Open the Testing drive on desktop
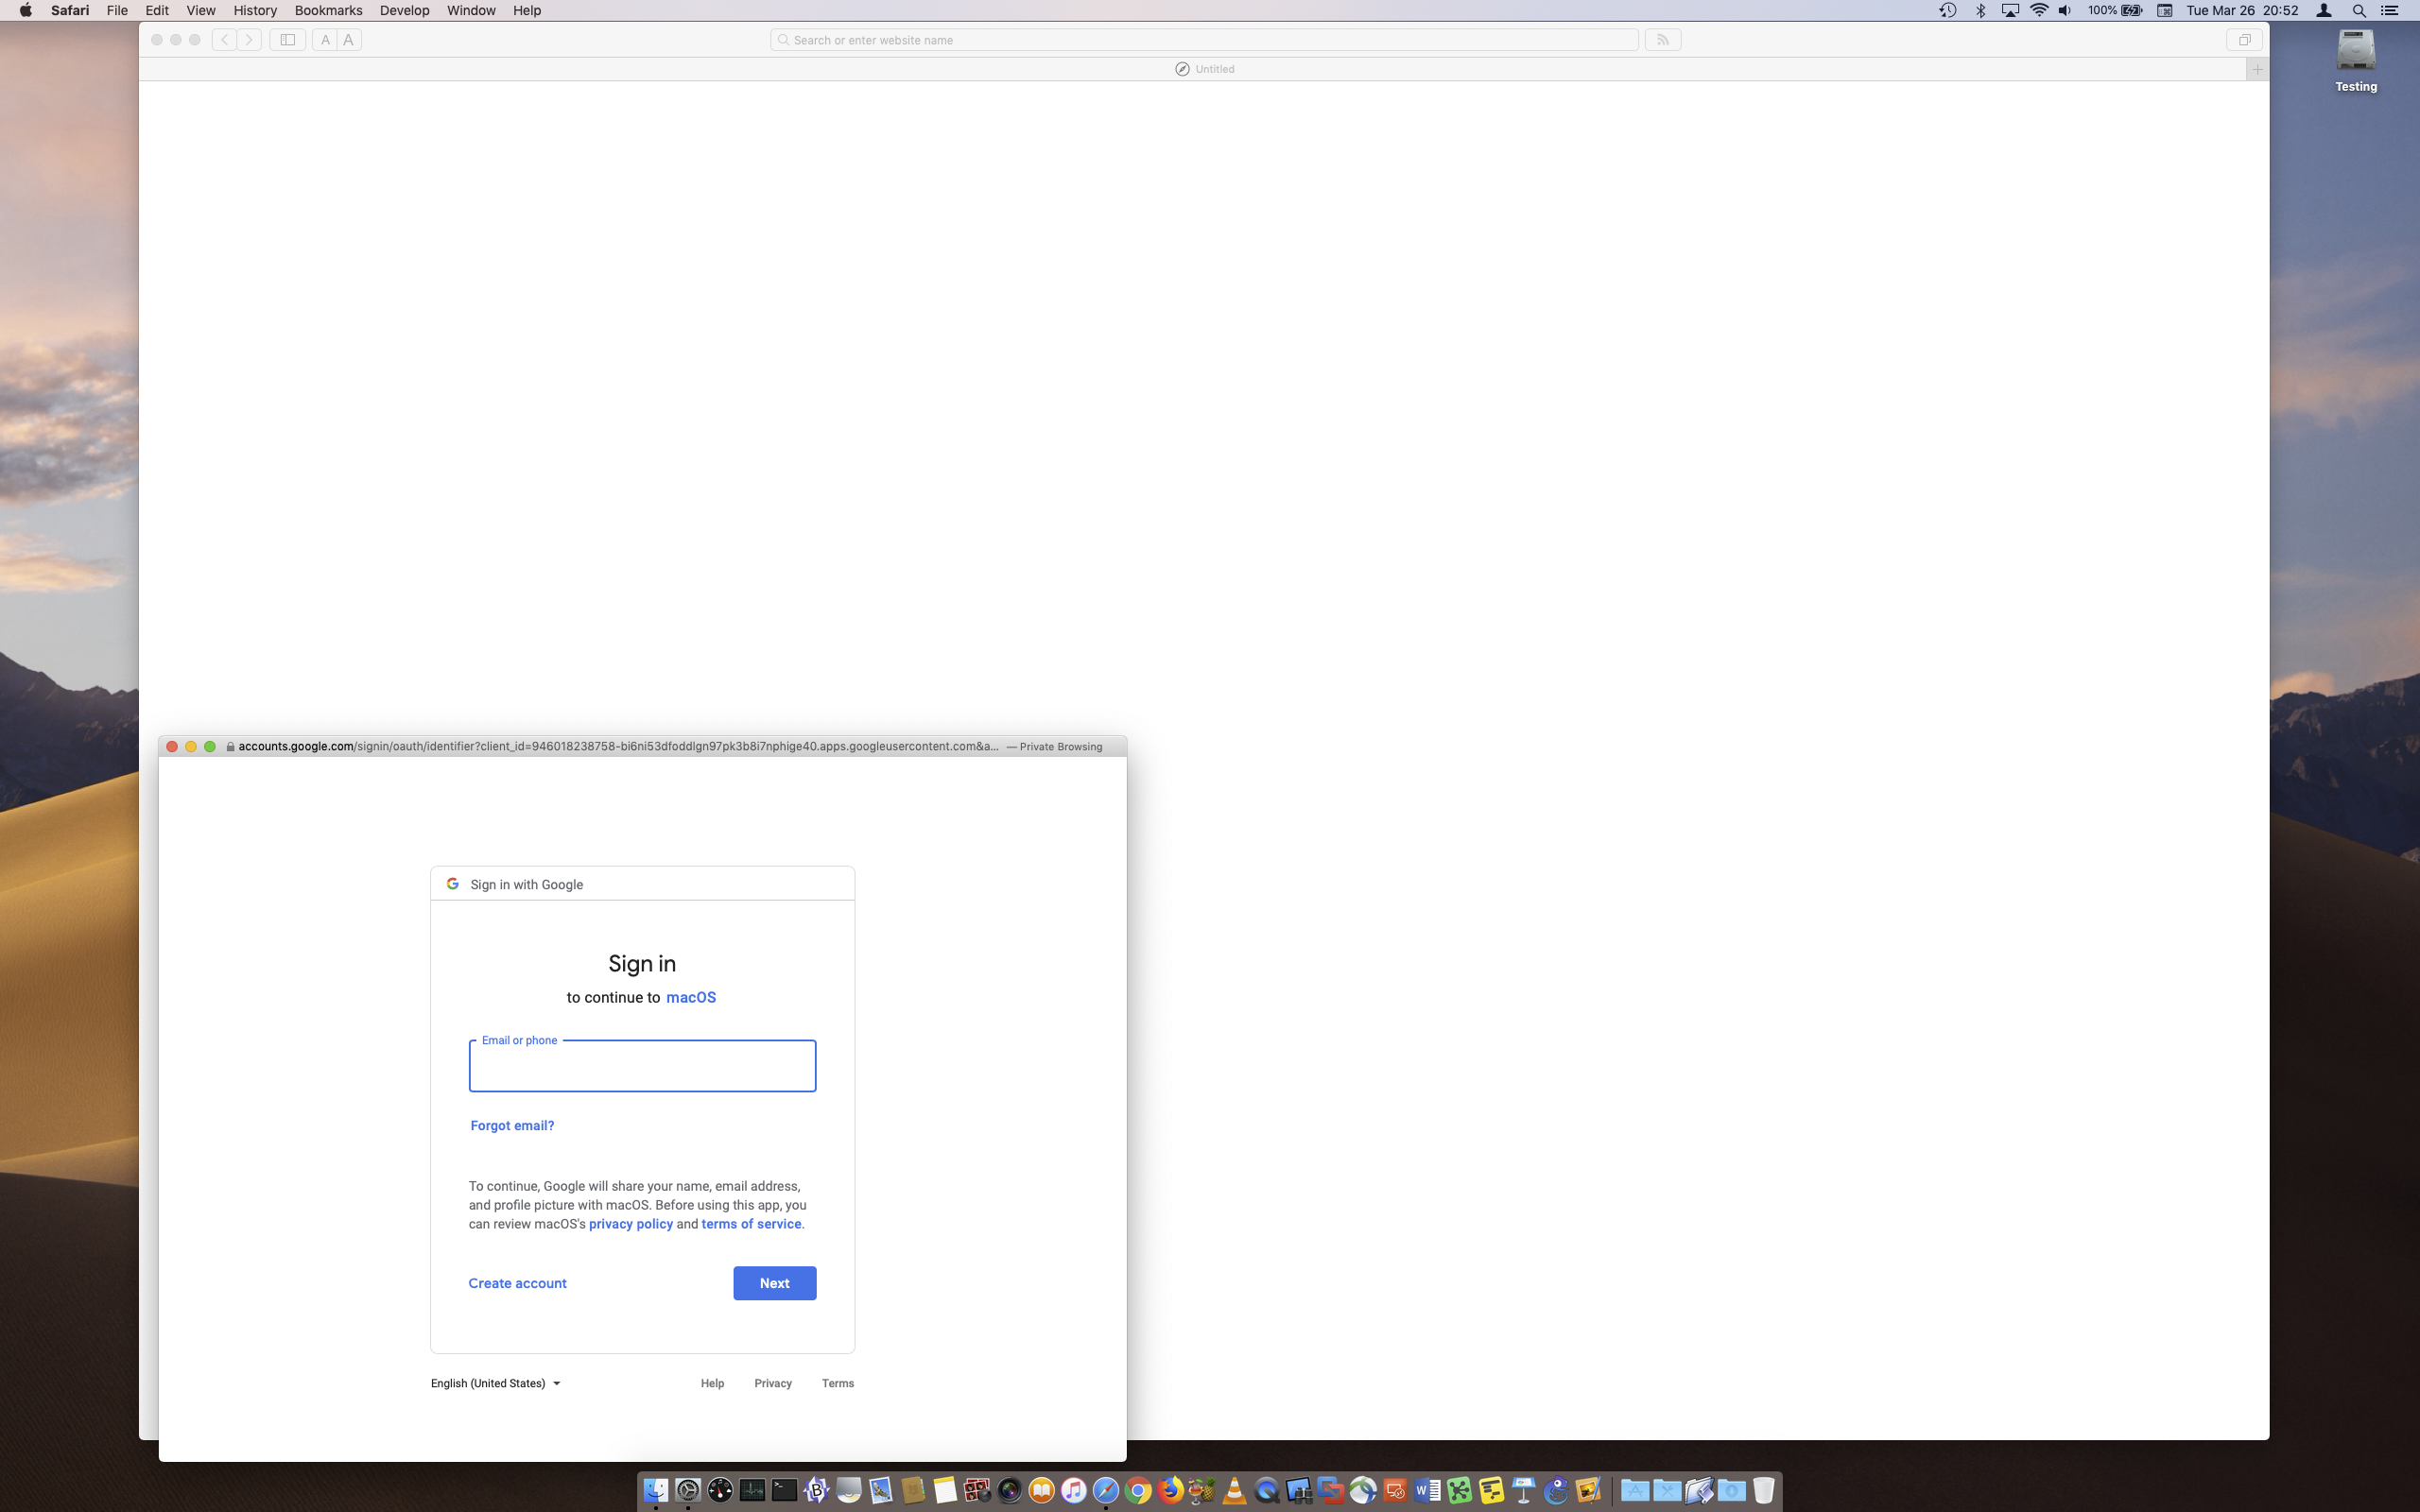Image resolution: width=2420 pixels, height=1512 pixels. (x=2355, y=52)
